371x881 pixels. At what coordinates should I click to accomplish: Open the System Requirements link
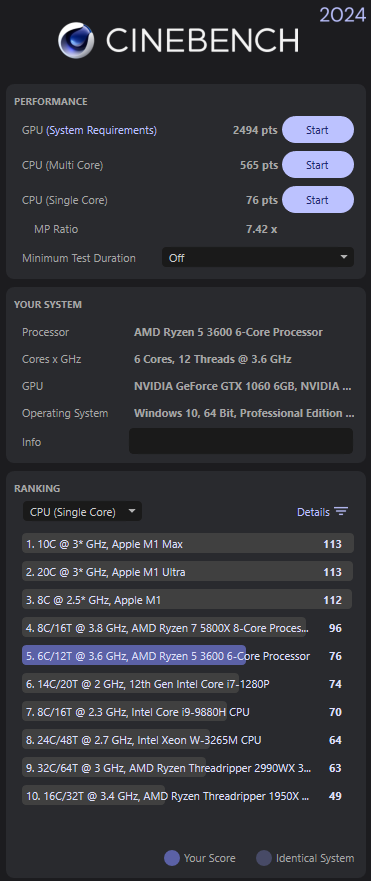pos(101,130)
